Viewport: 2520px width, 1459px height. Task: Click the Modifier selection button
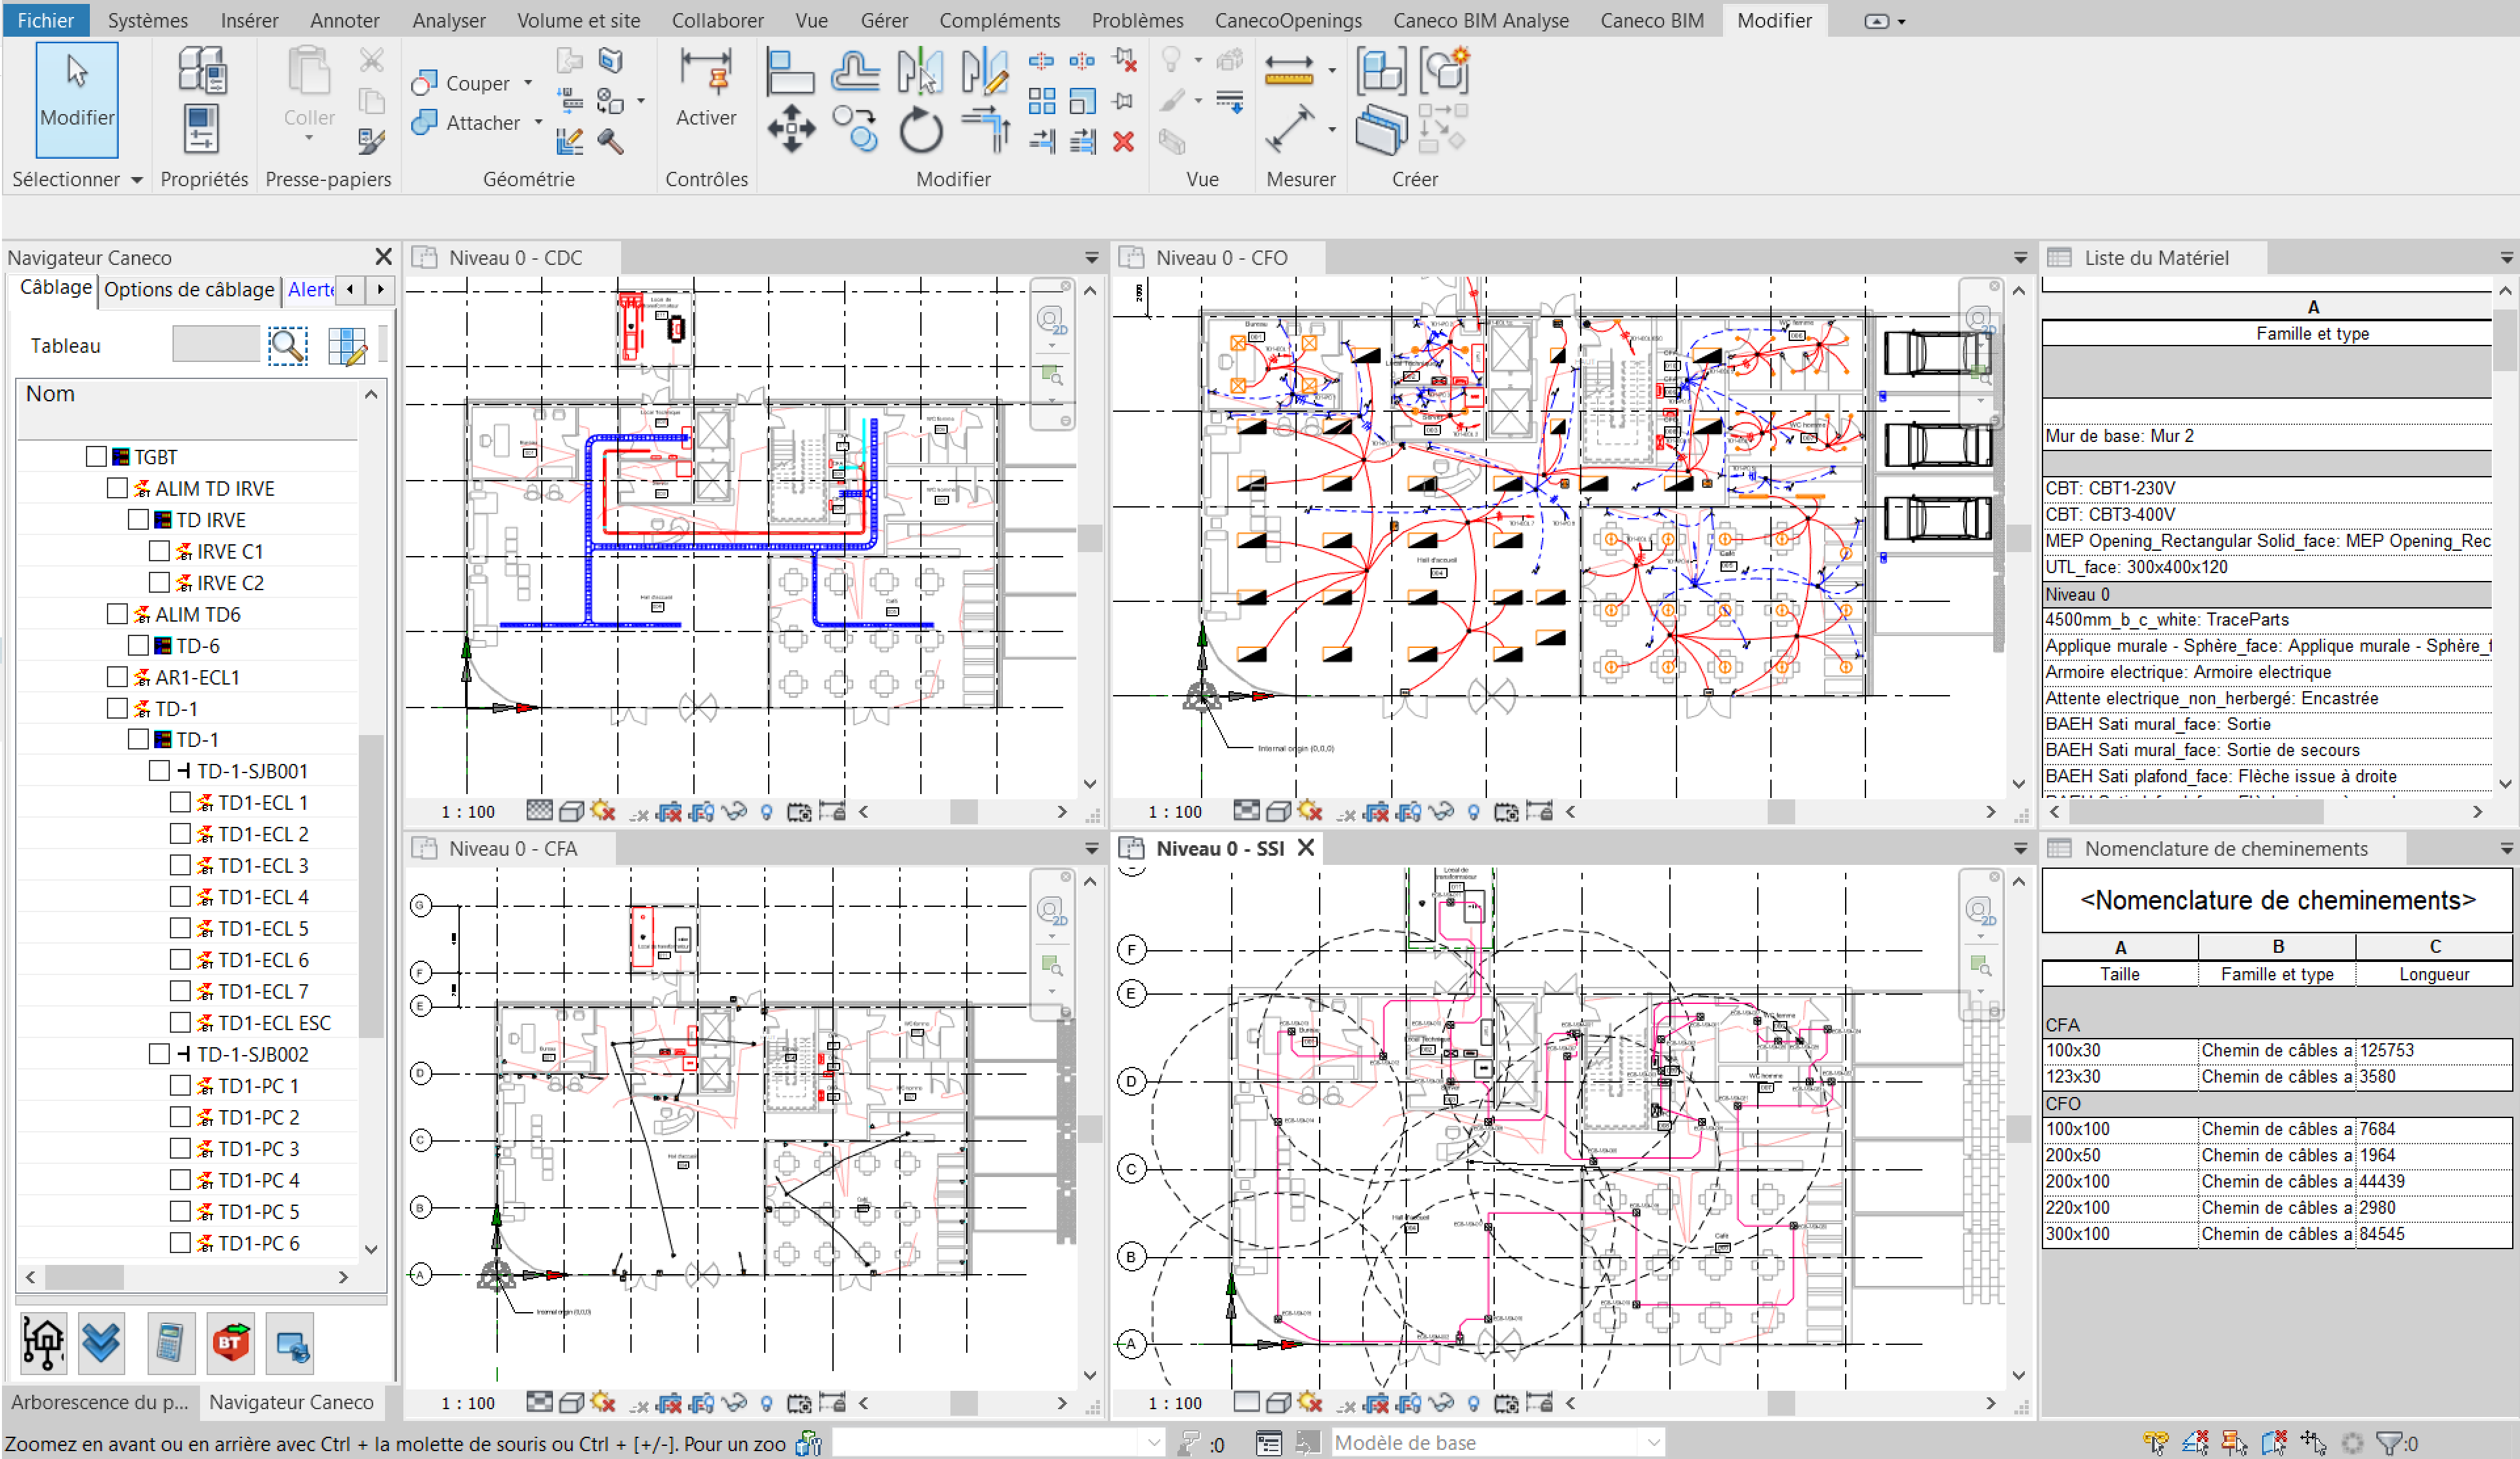click(x=77, y=100)
